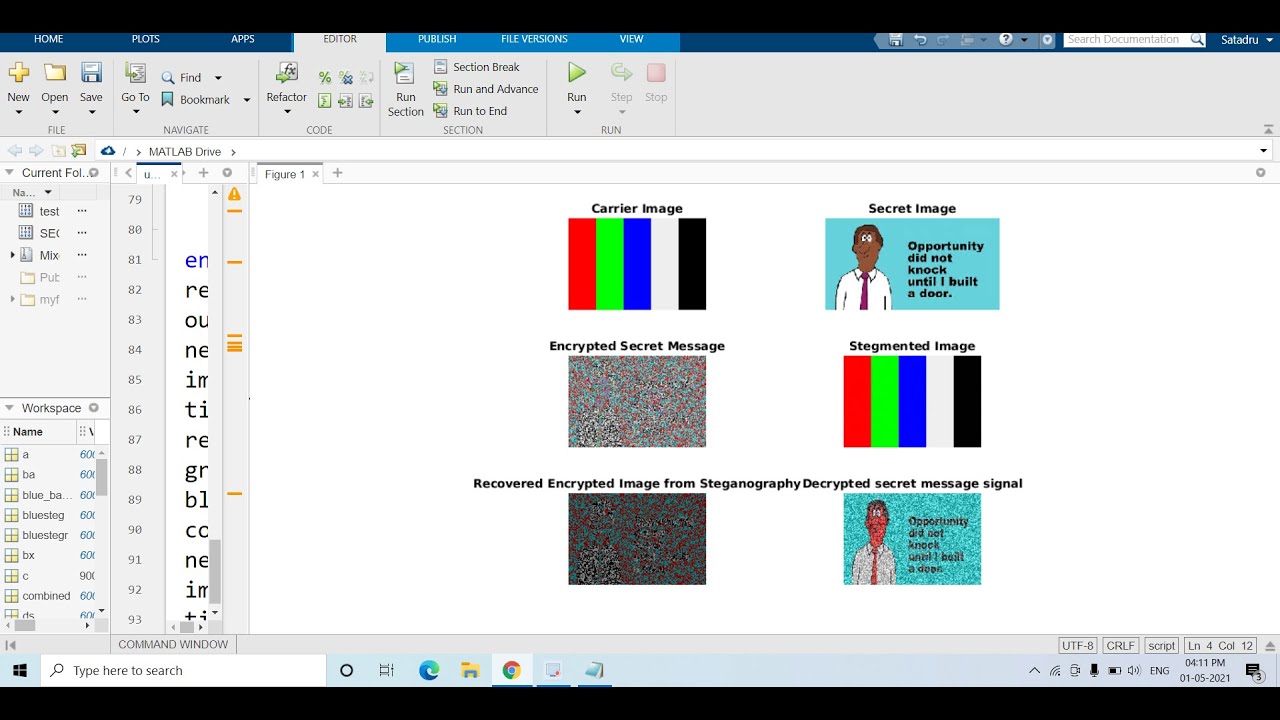Open the Refactor dropdown arrow

tap(287, 112)
